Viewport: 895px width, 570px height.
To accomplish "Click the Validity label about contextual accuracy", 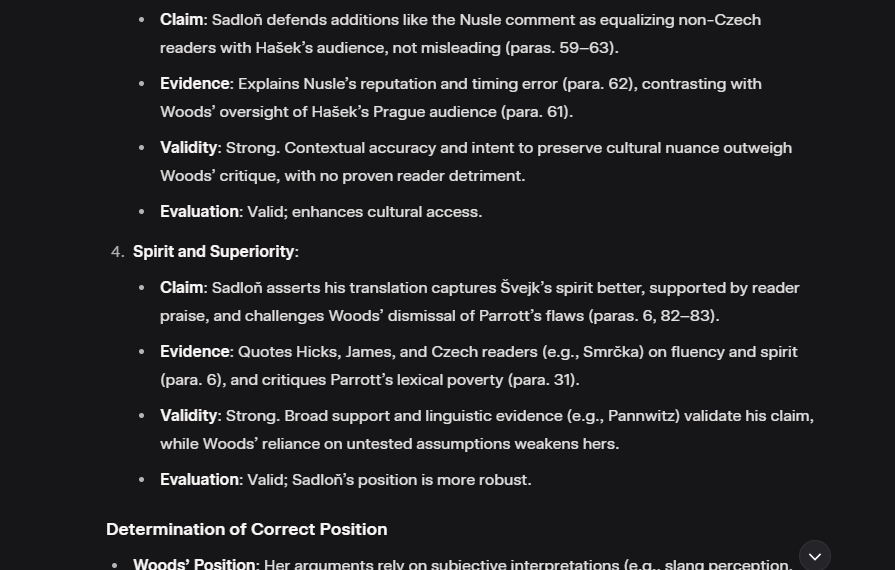I will [x=188, y=148].
